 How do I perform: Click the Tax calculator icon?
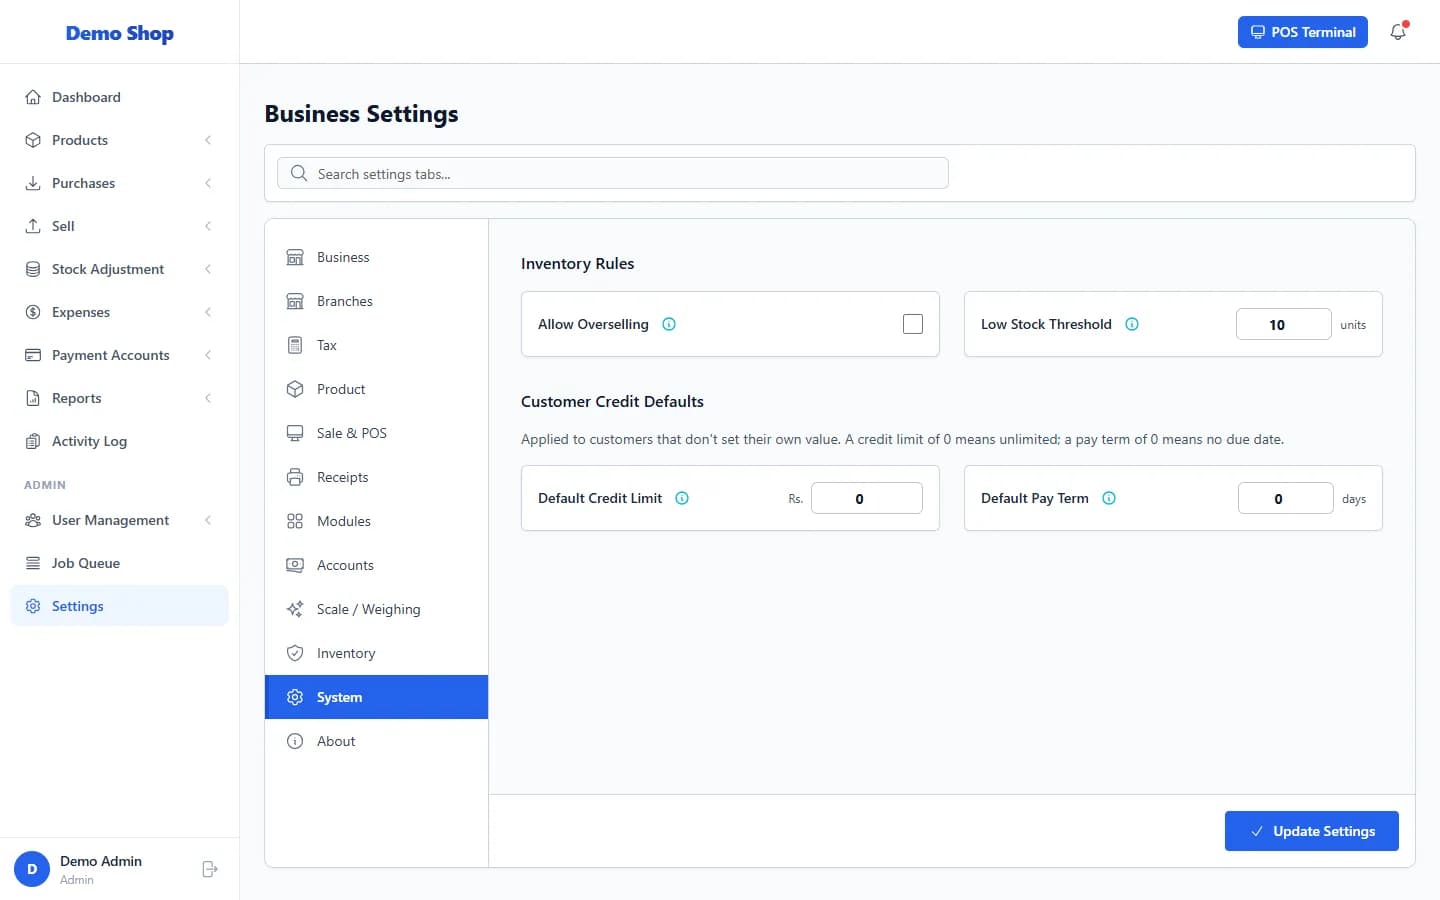click(x=295, y=345)
